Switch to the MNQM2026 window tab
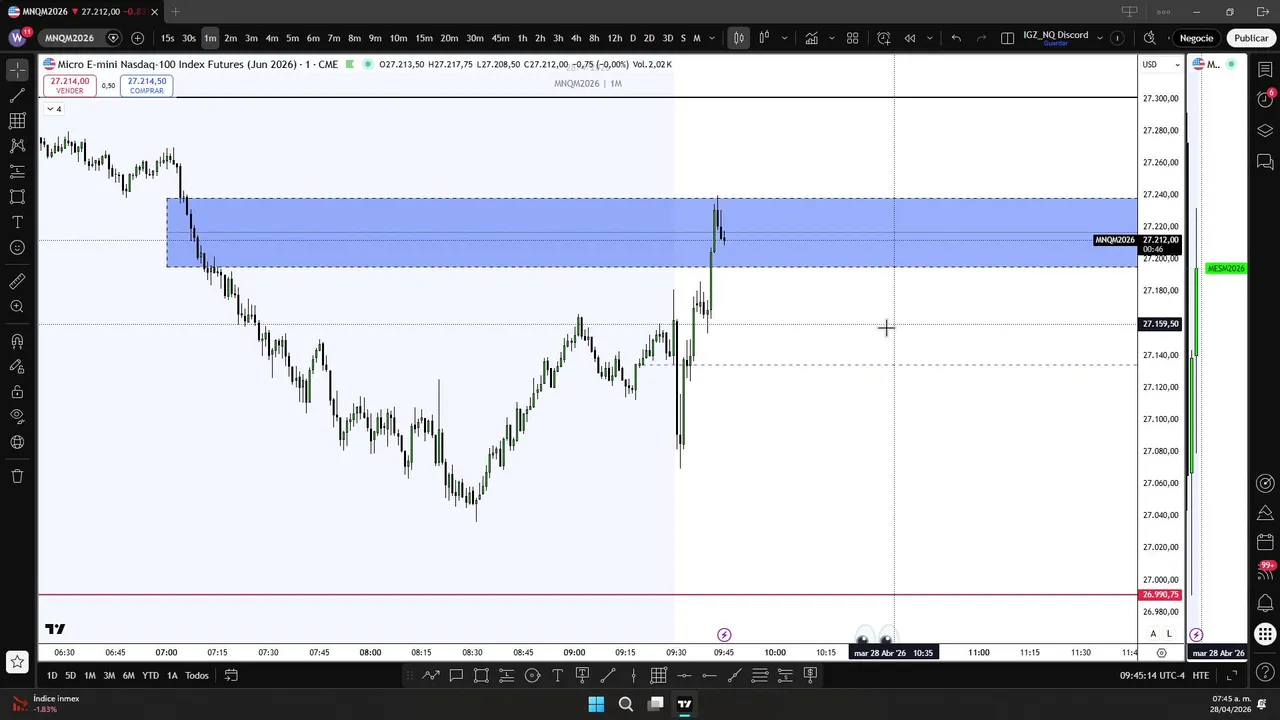 click(x=81, y=12)
